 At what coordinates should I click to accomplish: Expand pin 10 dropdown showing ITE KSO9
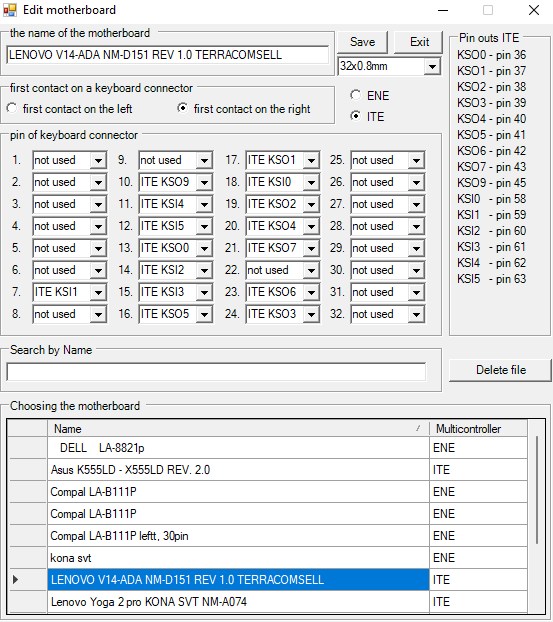tap(204, 182)
